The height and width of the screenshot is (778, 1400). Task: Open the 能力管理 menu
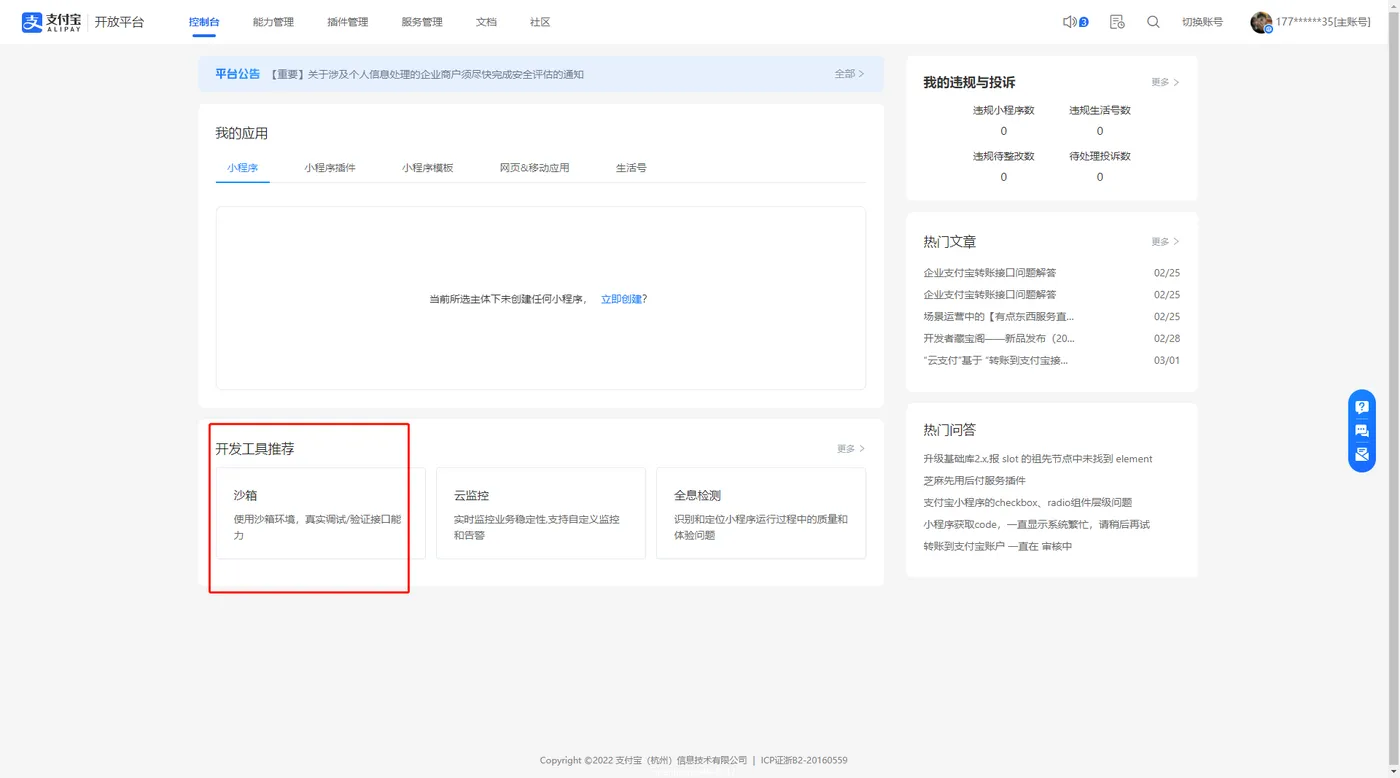pyautogui.click(x=273, y=22)
